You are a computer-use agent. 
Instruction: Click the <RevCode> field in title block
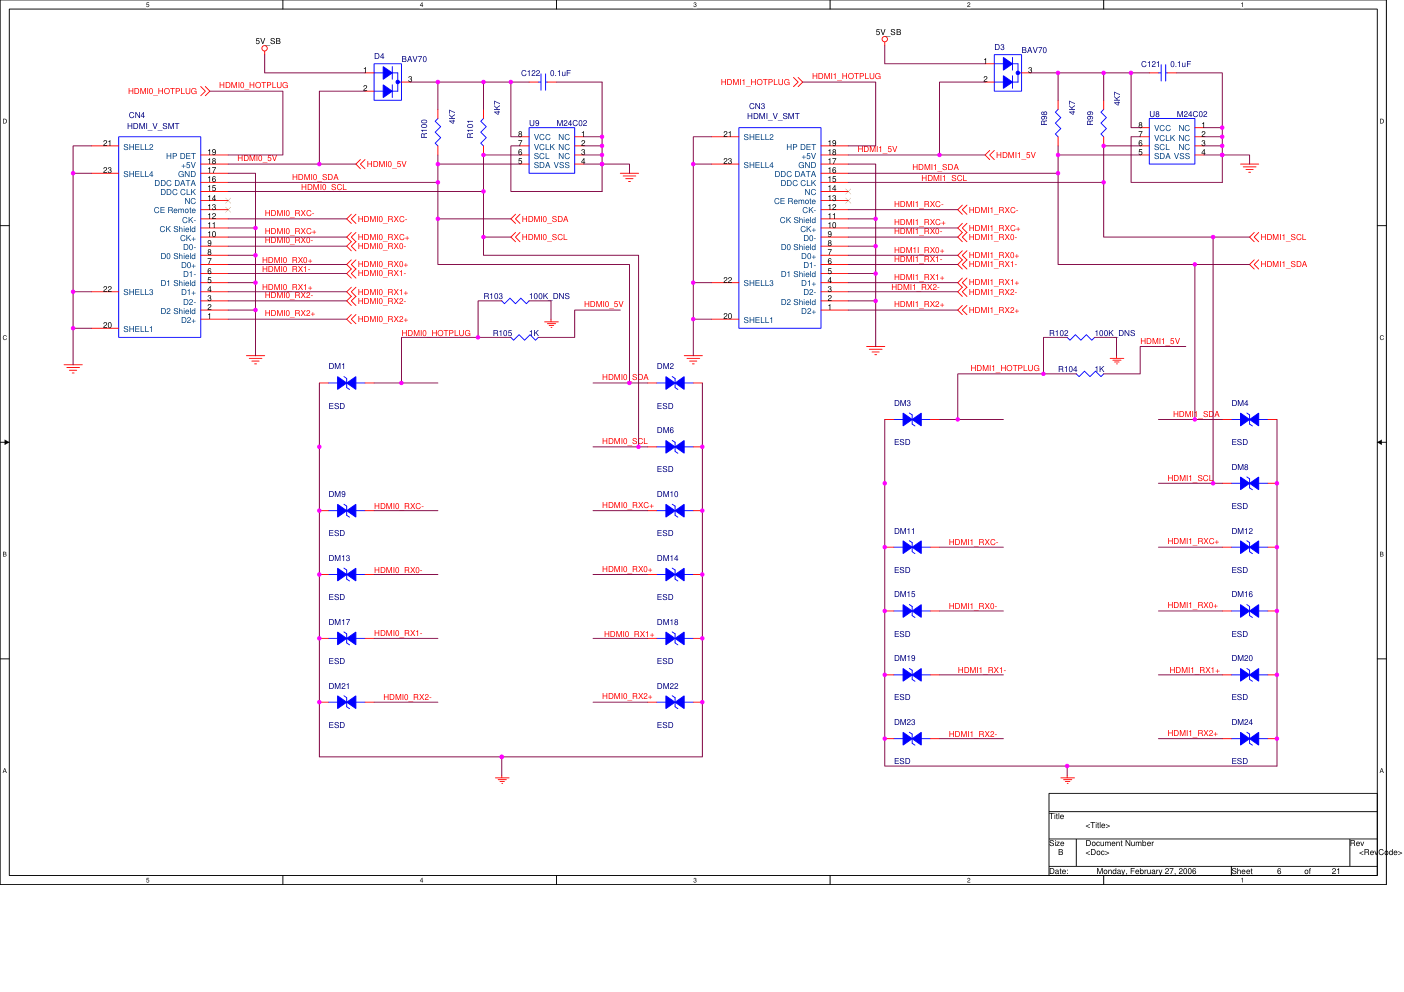pyautogui.click(x=1380, y=853)
